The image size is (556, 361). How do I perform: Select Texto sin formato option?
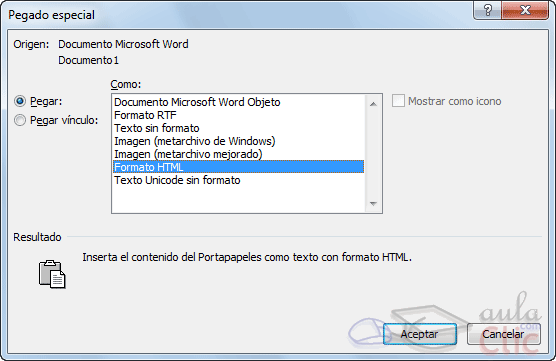click(x=239, y=128)
